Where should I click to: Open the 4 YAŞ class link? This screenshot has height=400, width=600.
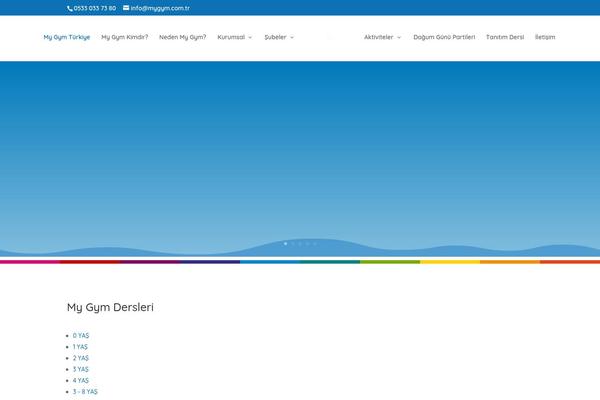coord(81,380)
